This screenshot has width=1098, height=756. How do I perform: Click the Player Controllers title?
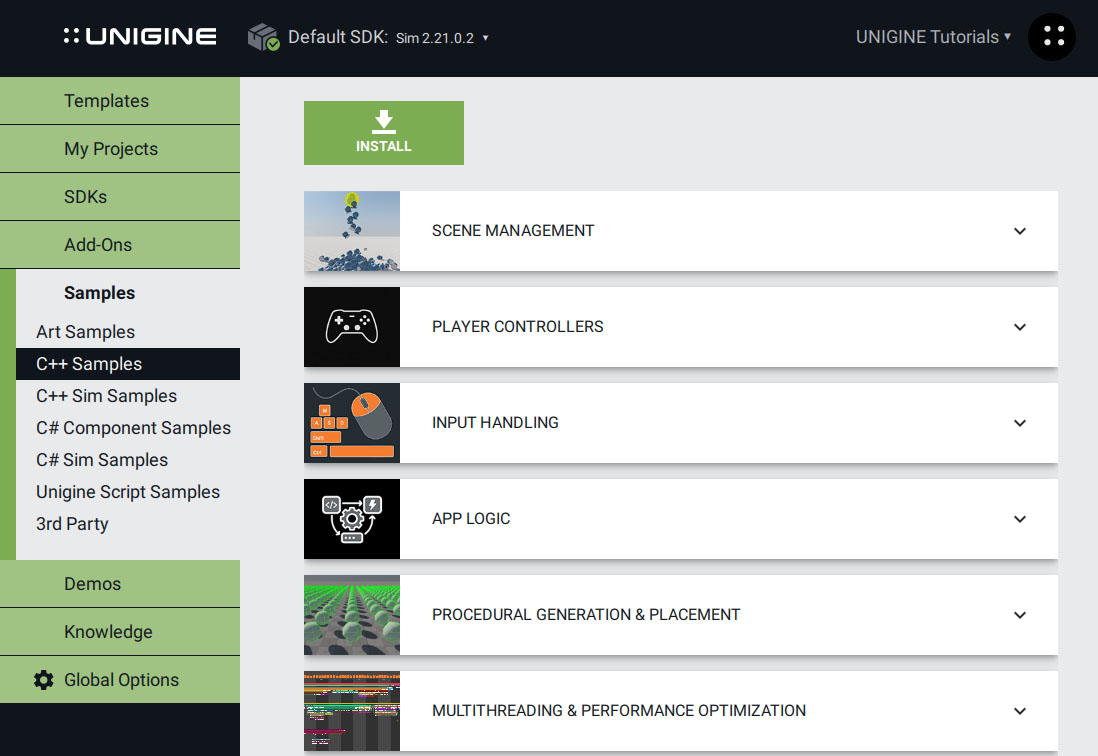point(517,327)
